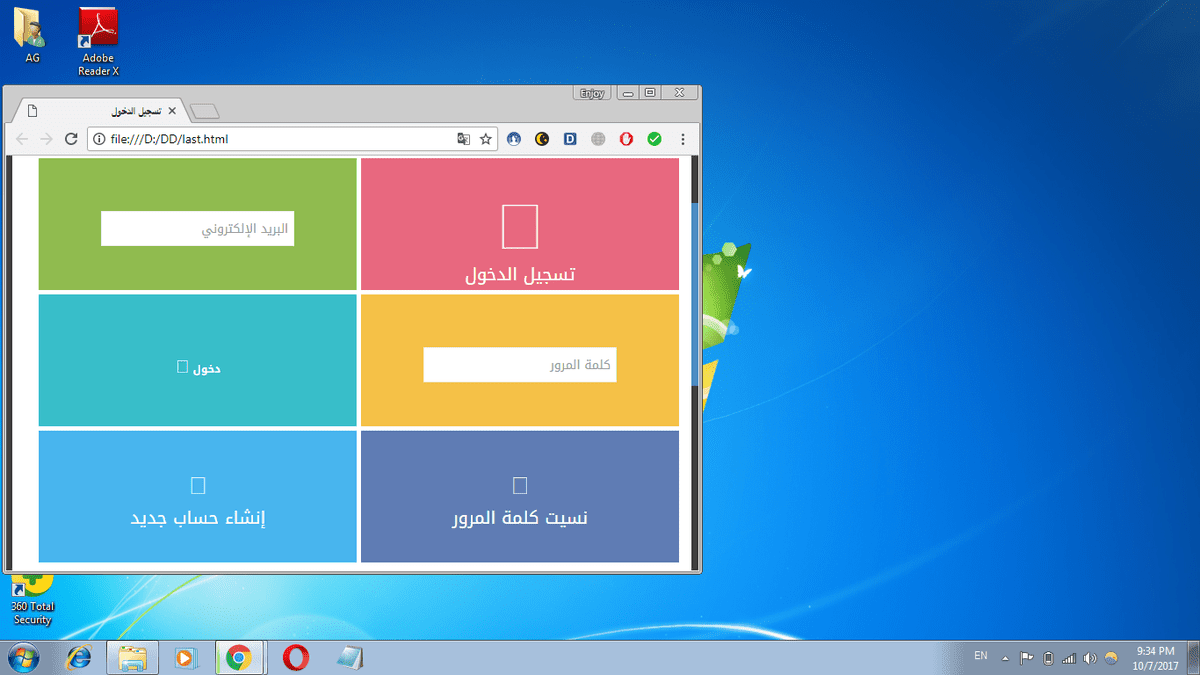
Task: Select the تسجيل الدخول browser tab
Action: (100, 111)
